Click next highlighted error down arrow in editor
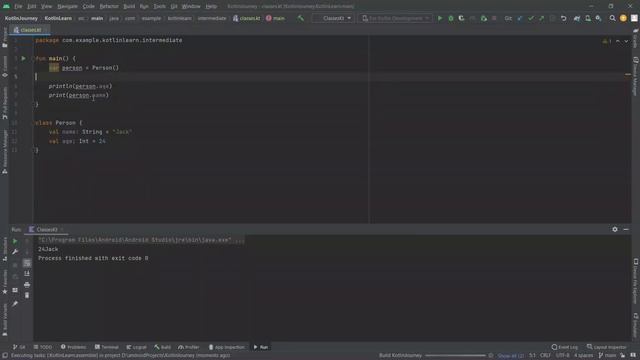Screen dimensions: 640x360 coord(626,41)
